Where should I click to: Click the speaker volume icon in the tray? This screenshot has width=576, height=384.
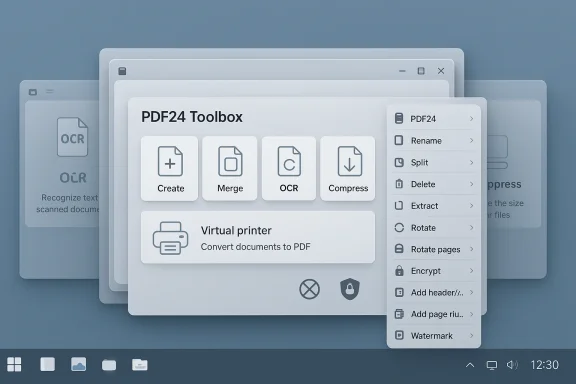point(512,365)
